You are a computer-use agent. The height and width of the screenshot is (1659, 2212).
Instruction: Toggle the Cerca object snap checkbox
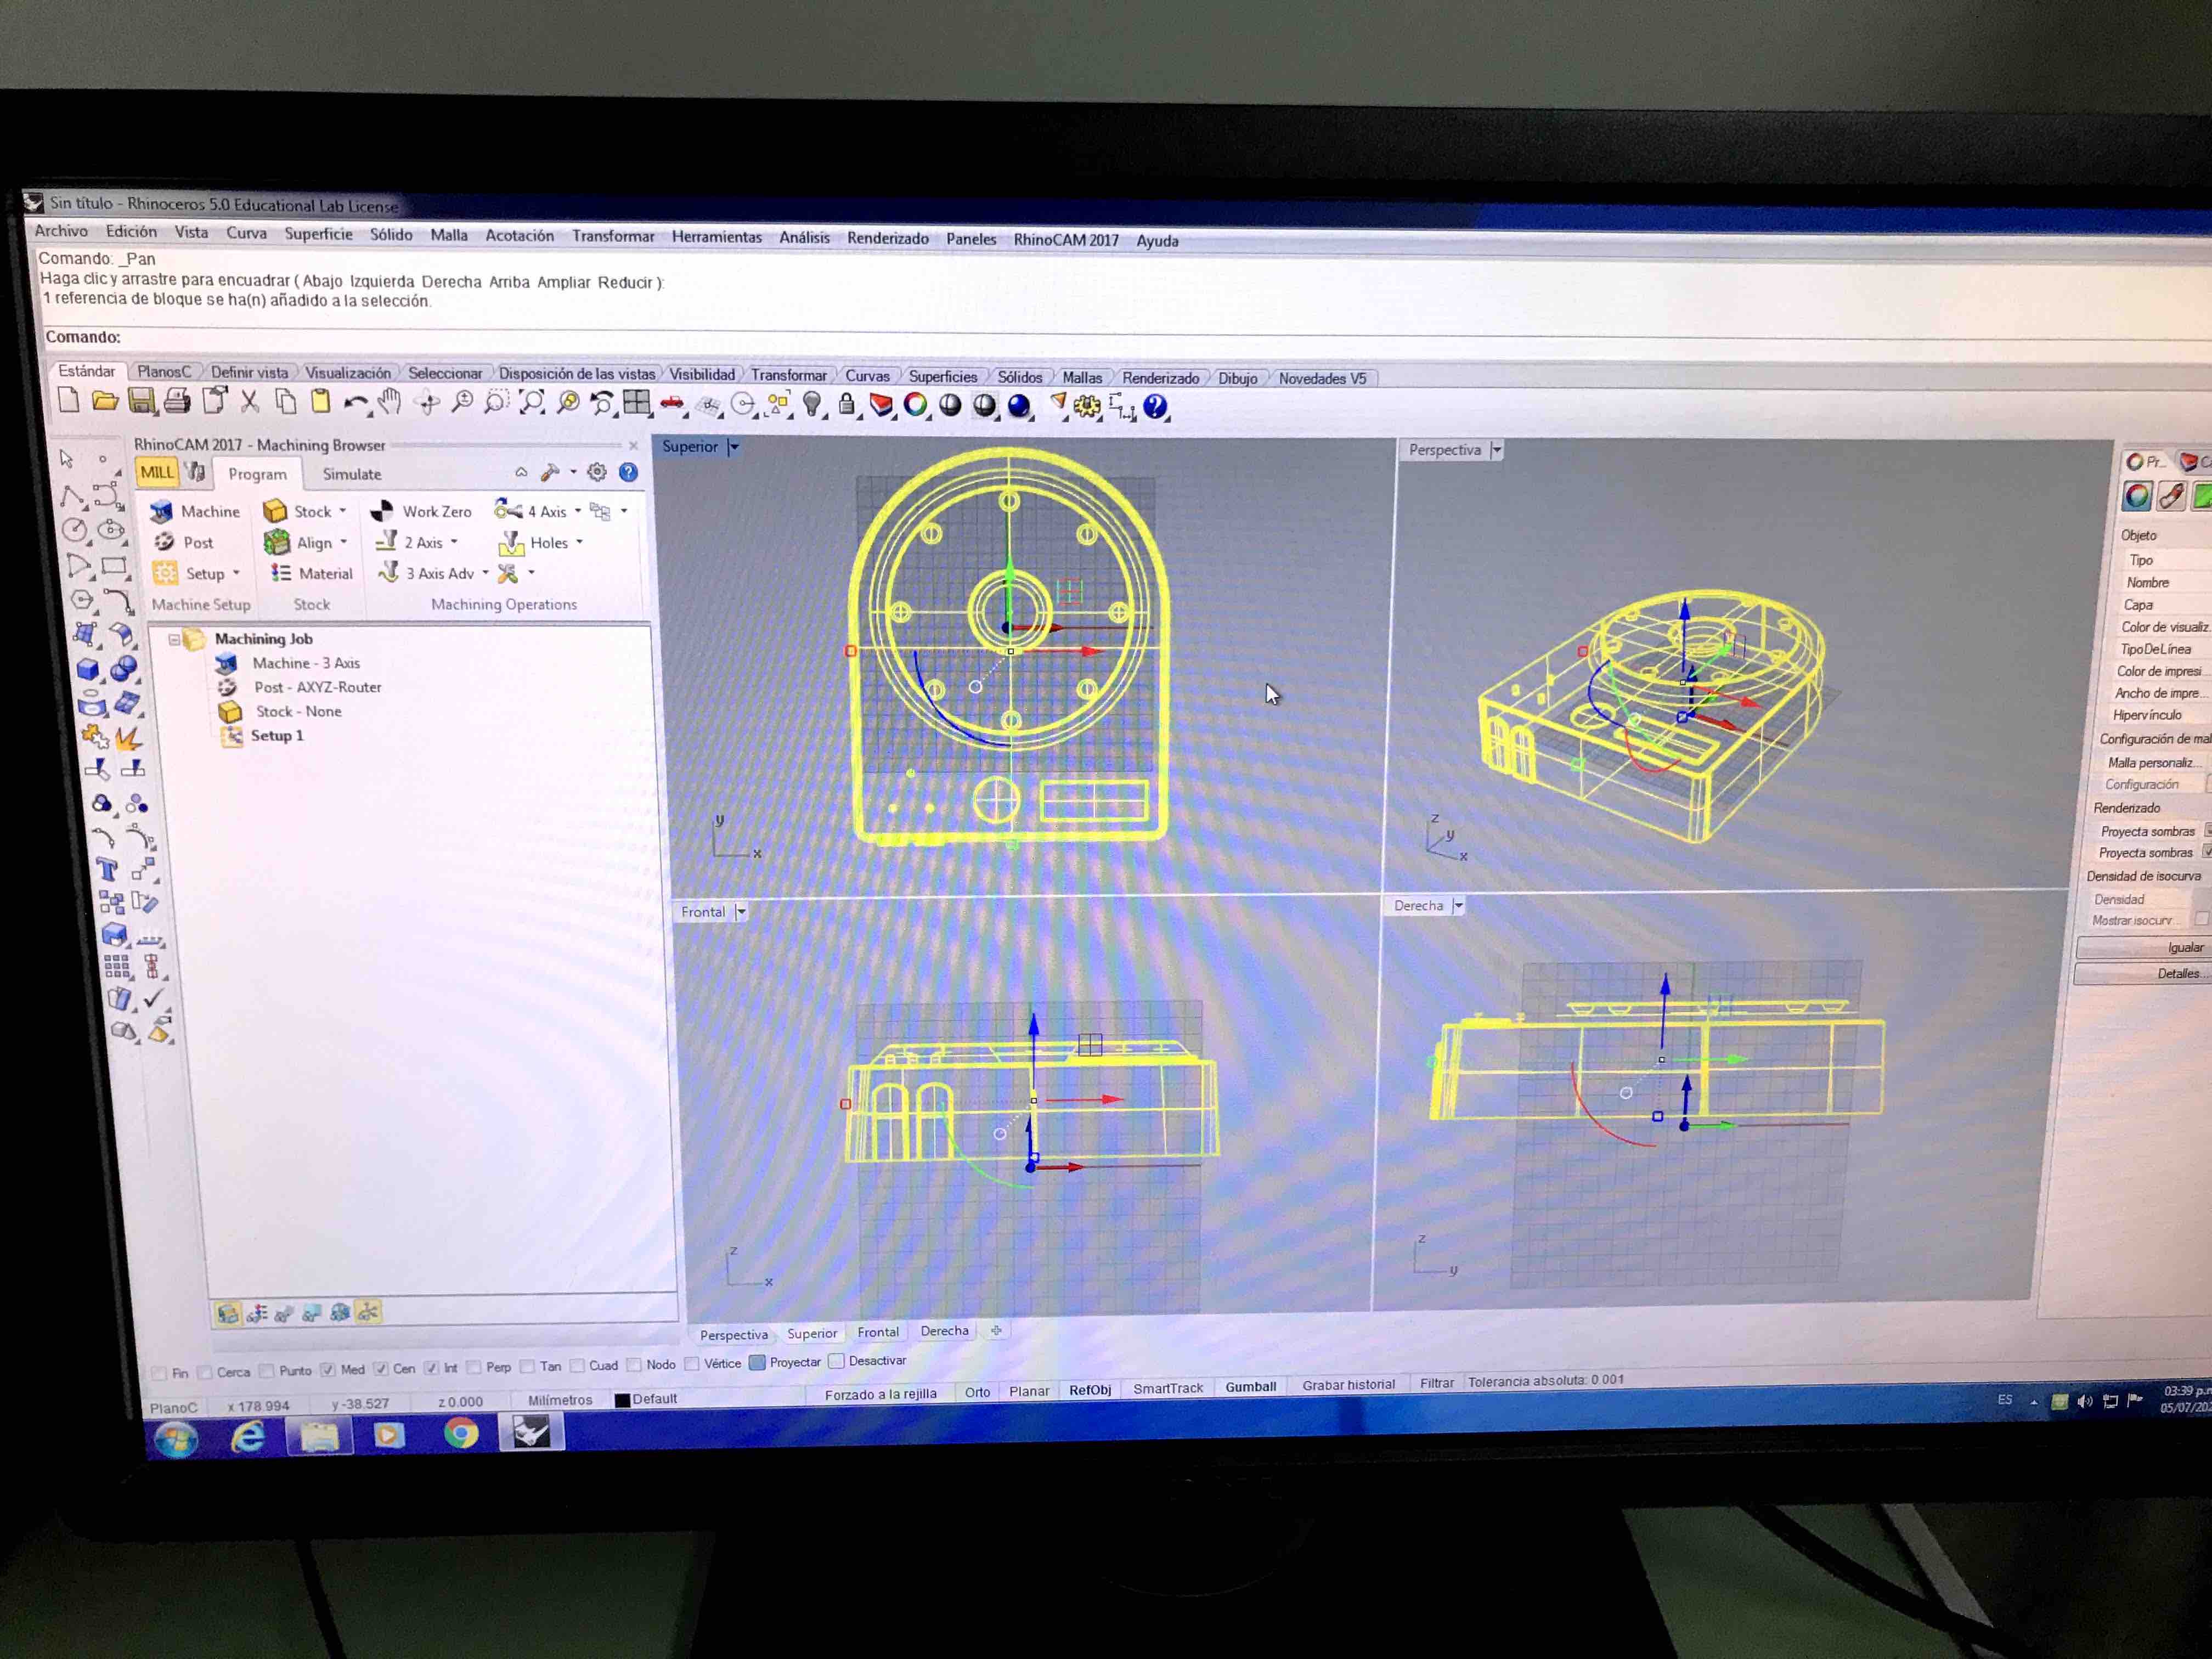[205, 1371]
